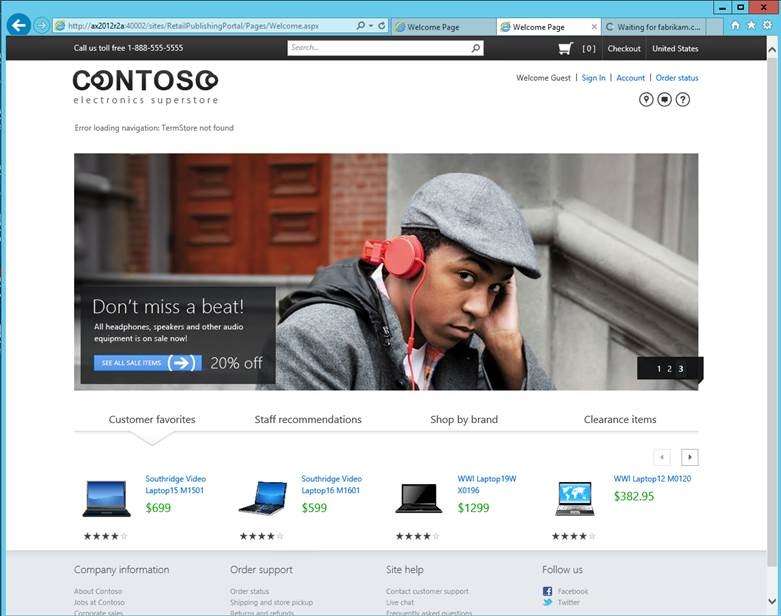Open the browser Home icon
The height and width of the screenshot is (616, 781).
(x=735, y=25)
